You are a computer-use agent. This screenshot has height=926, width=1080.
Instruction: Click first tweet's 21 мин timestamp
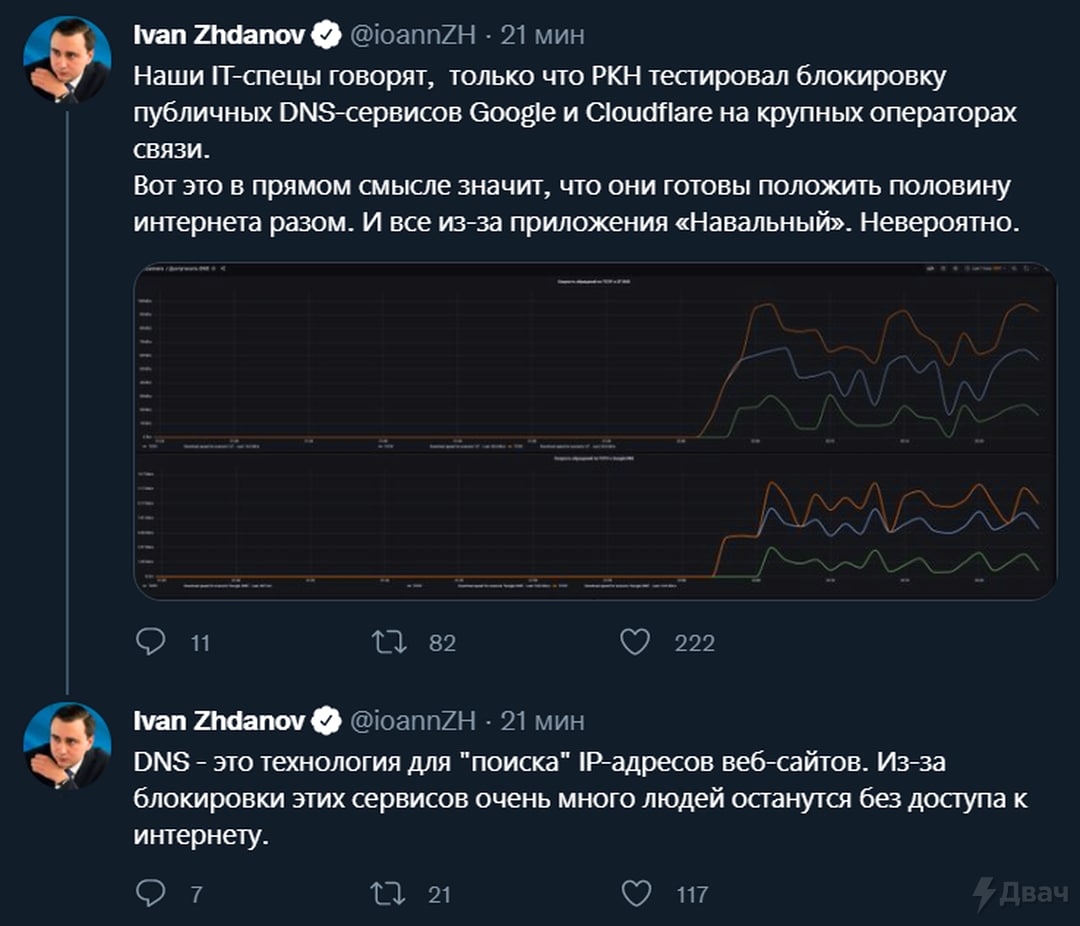click(x=542, y=34)
